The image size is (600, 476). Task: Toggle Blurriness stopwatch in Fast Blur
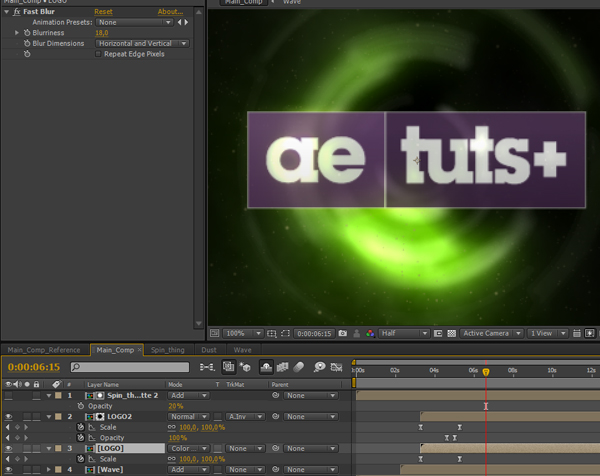[x=27, y=33]
